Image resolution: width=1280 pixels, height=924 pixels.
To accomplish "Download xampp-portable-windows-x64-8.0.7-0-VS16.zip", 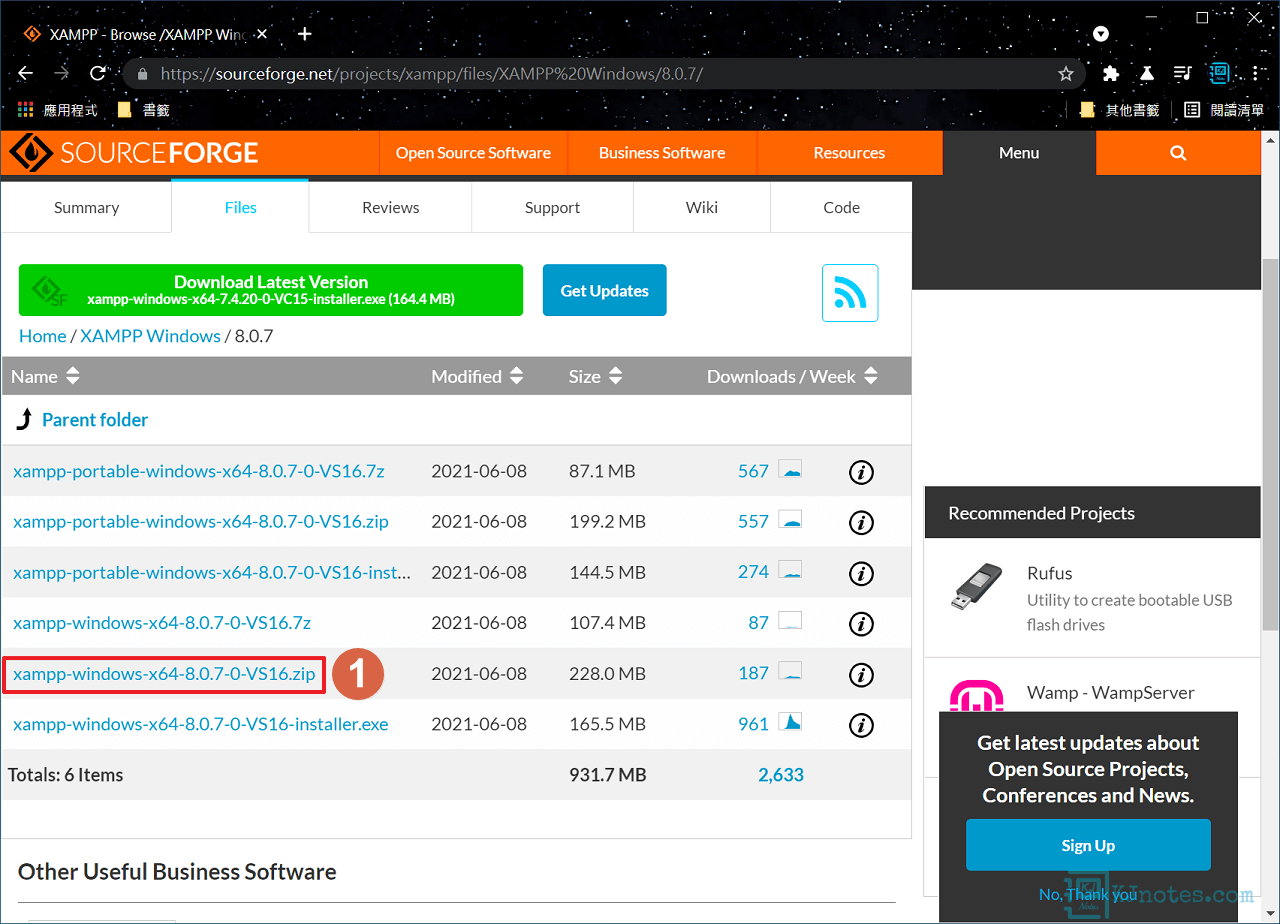I will tap(201, 522).
